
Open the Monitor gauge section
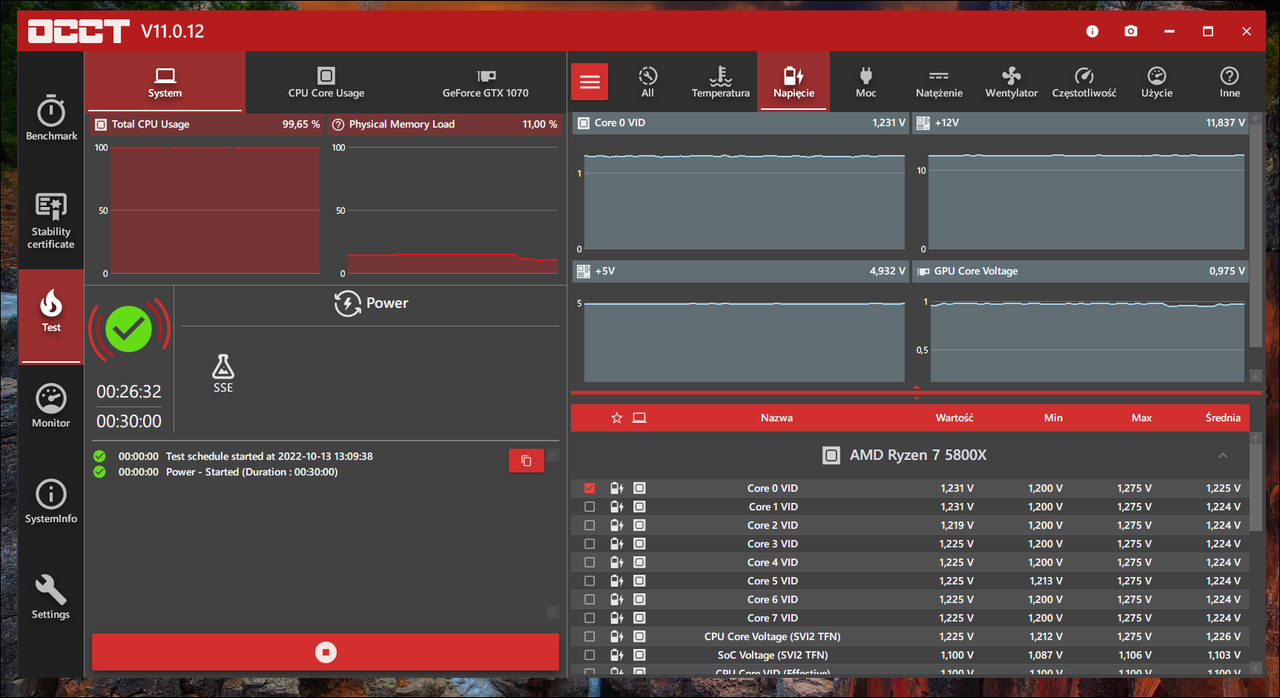[51, 405]
